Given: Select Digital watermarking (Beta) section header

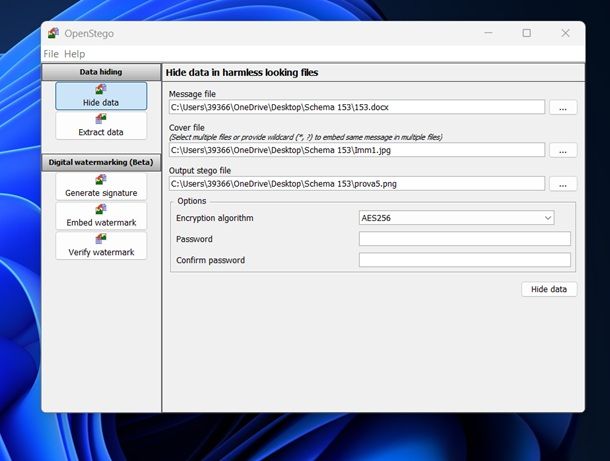Looking at the screenshot, I should 101,162.
